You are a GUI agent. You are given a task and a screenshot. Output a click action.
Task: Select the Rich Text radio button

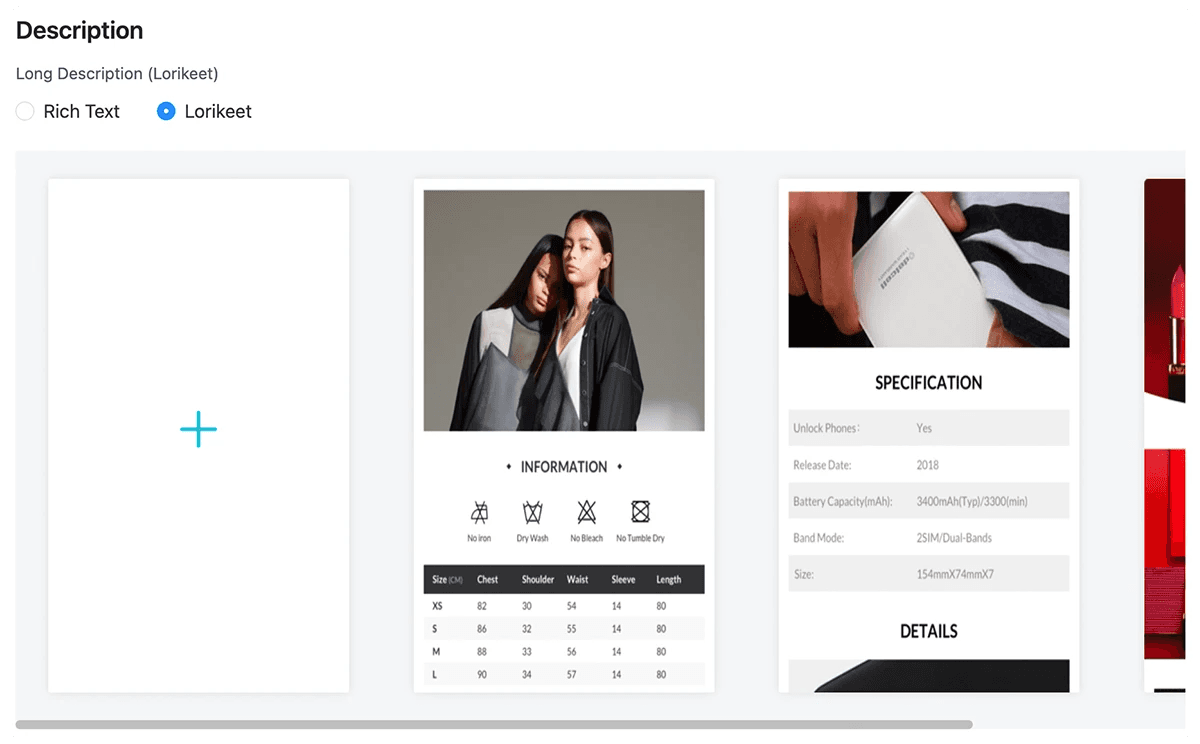(x=25, y=111)
